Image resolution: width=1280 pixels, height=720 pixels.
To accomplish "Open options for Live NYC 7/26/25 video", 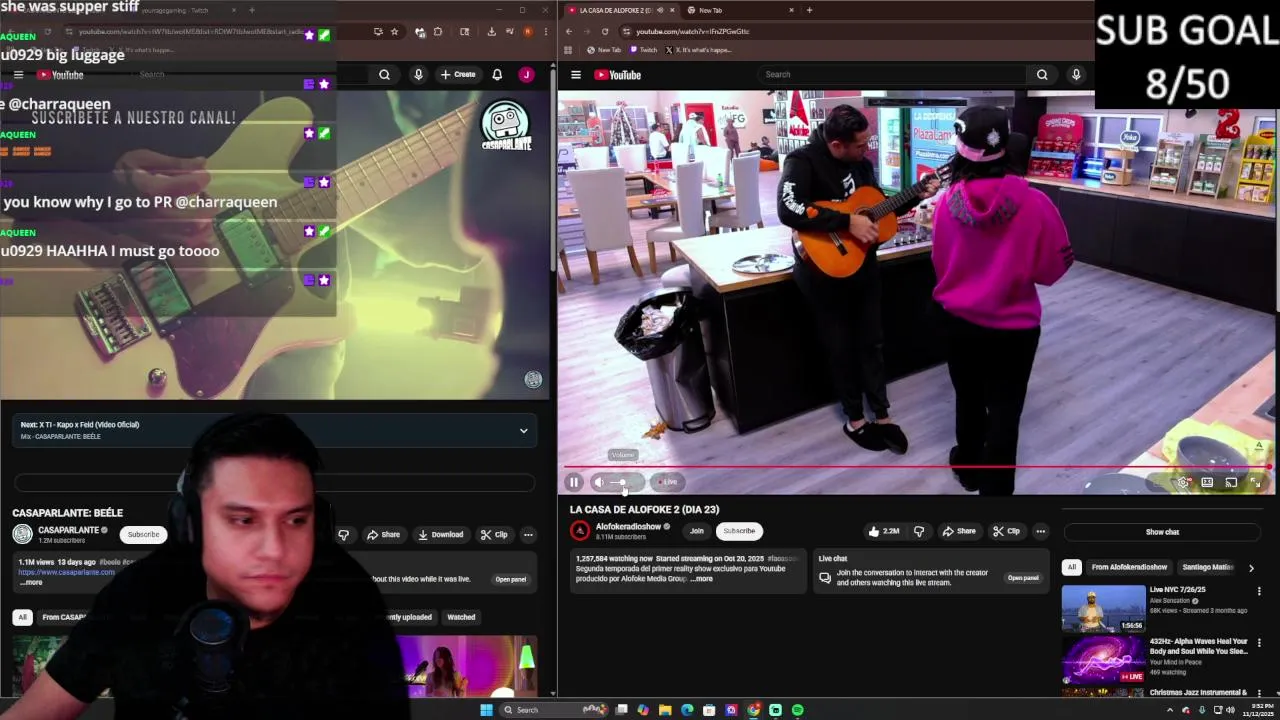I will click(1259, 591).
